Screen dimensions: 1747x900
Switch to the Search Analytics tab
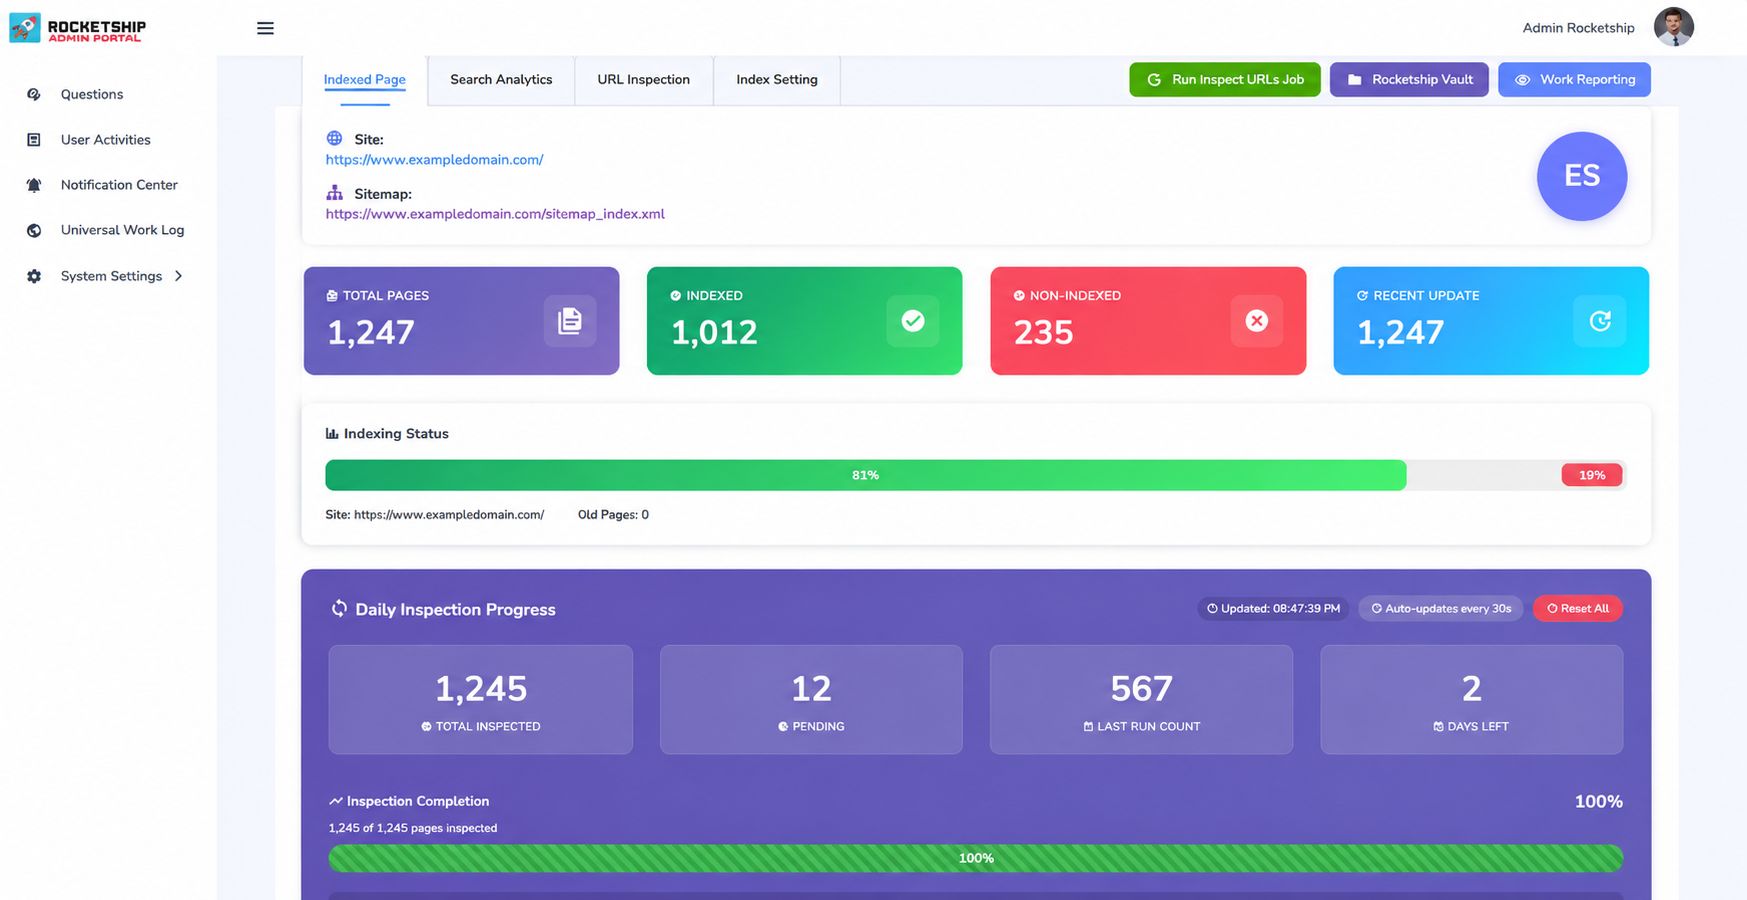(501, 80)
